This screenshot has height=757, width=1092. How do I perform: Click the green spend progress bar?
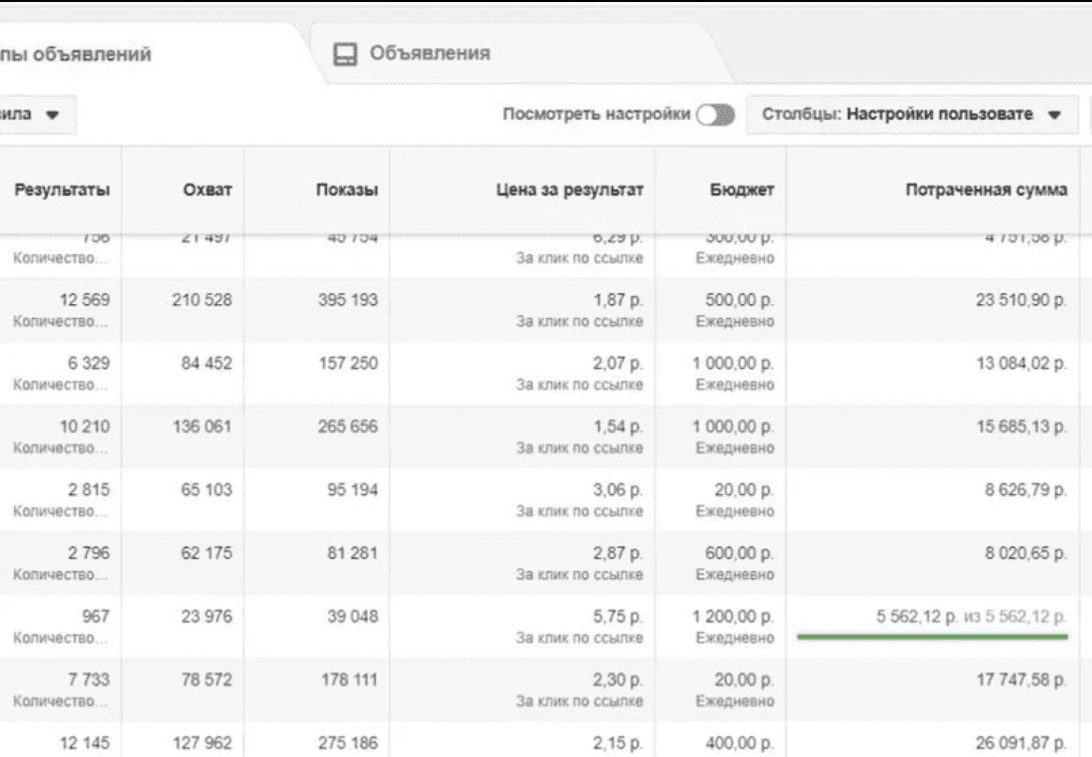tap(932, 636)
